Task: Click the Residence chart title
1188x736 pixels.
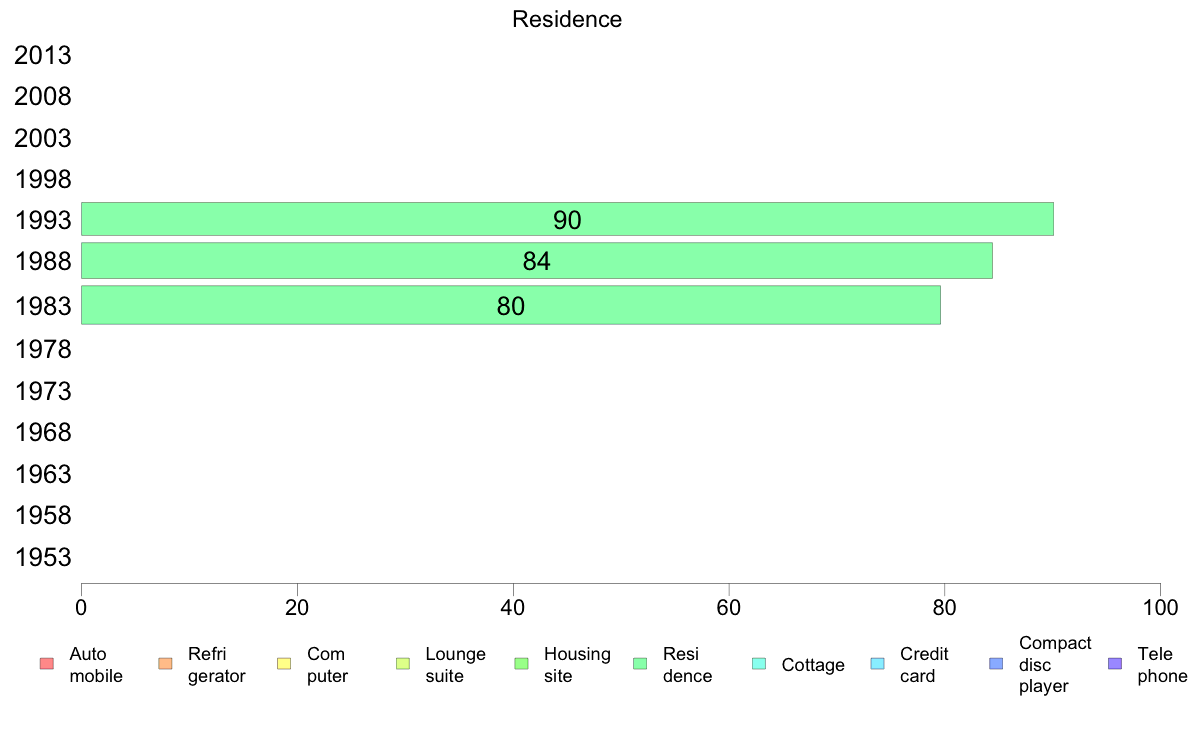Action: (x=567, y=19)
